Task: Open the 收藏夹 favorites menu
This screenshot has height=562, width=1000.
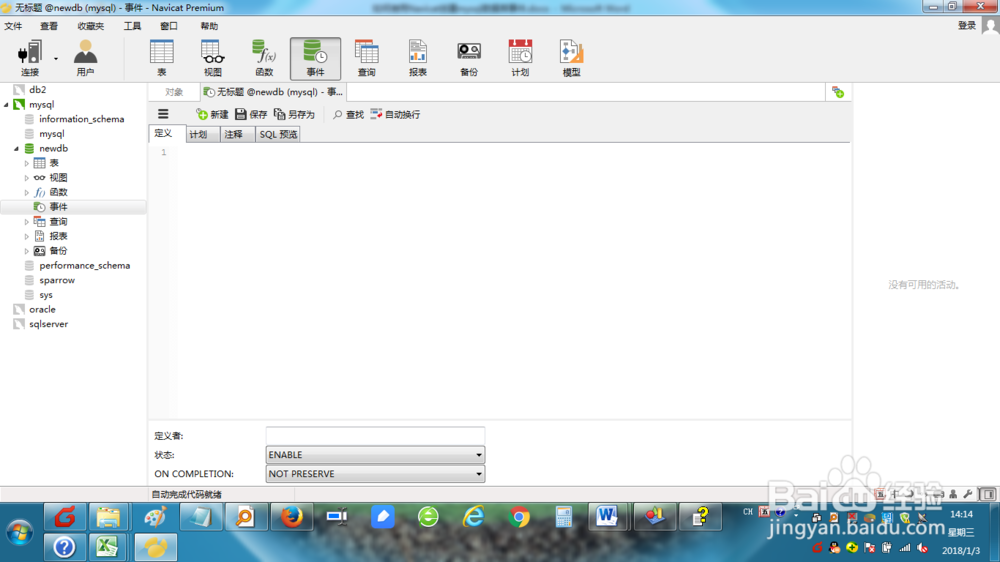Action: click(91, 26)
